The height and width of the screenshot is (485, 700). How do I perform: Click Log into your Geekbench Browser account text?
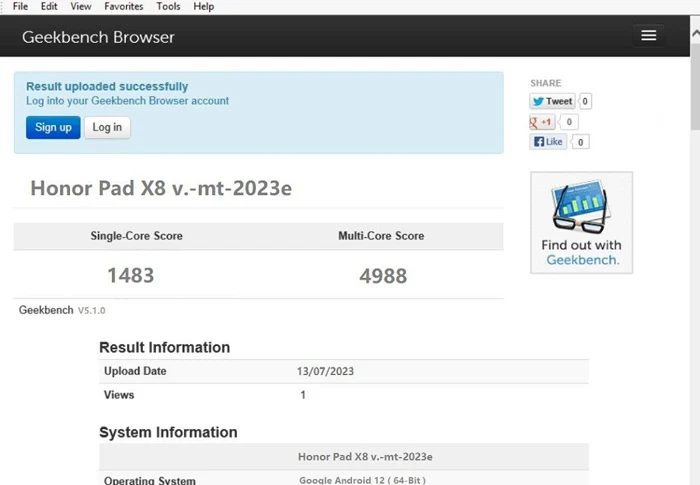[x=127, y=101]
